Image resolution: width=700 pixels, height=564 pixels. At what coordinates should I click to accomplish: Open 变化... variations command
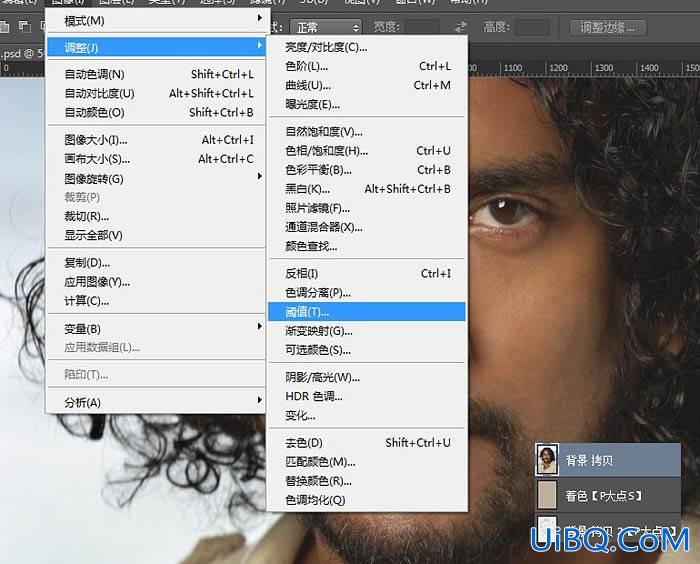pyautogui.click(x=367, y=416)
